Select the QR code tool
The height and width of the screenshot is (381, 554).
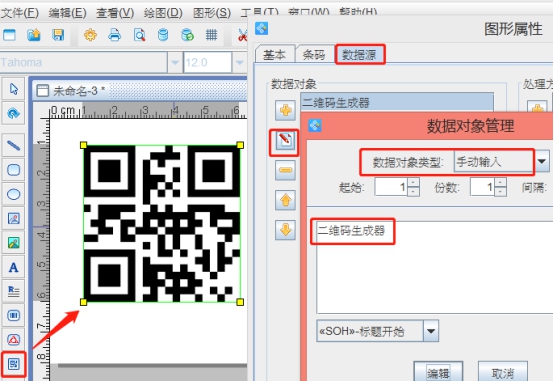click(13, 364)
